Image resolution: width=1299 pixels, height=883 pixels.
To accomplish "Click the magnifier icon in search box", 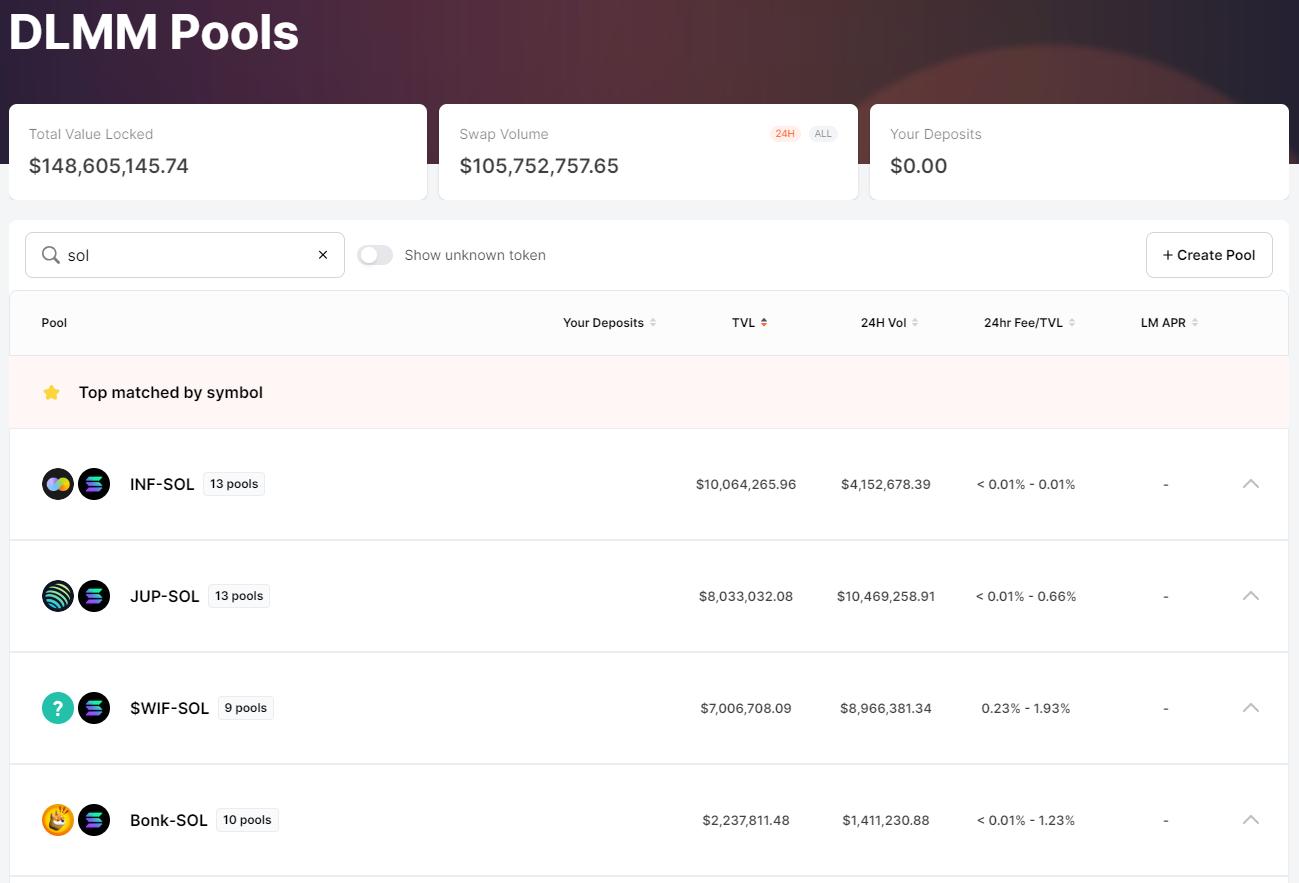I will (x=50, y=255).
